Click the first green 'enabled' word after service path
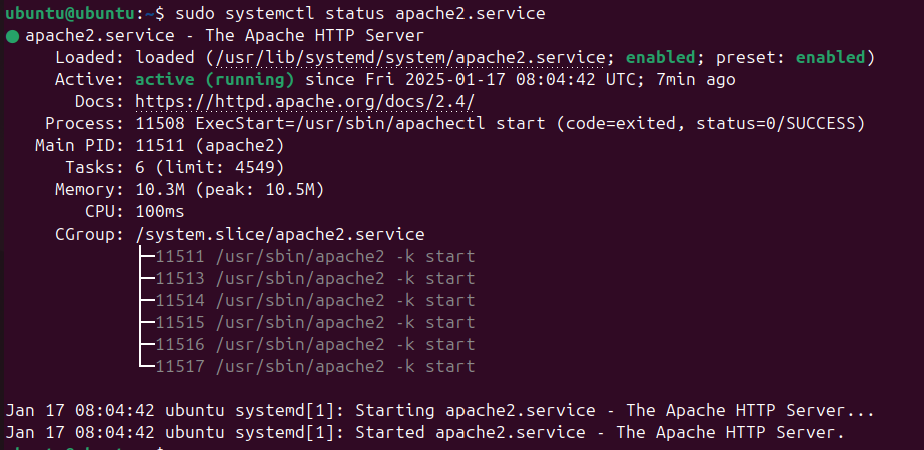The image size is (924, 450). (x=661, y=58)
